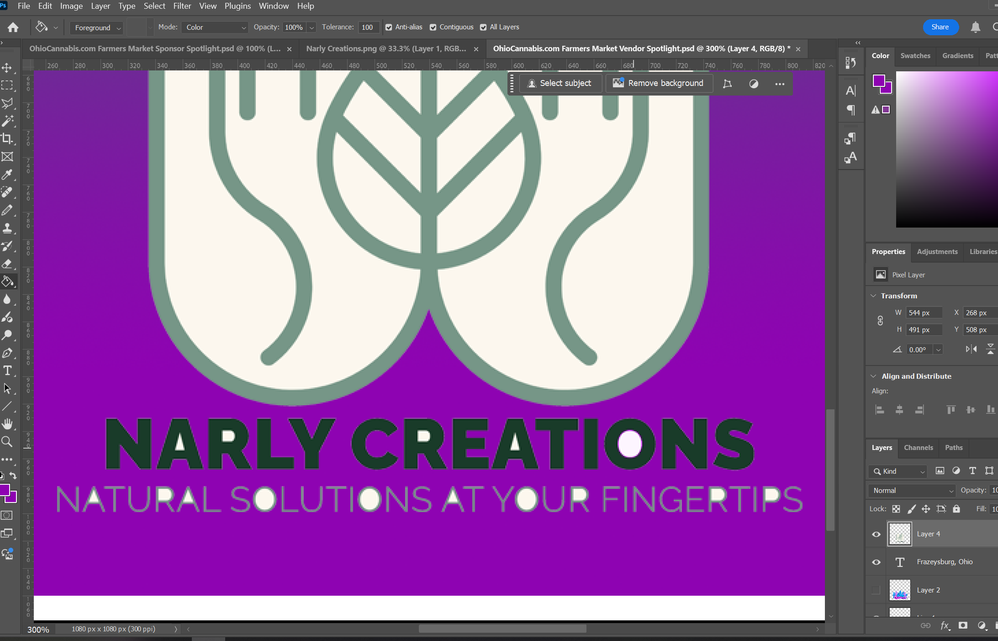Select the Blur tool
The width and height of the screenshot is (998, 641).
[8, 299]
